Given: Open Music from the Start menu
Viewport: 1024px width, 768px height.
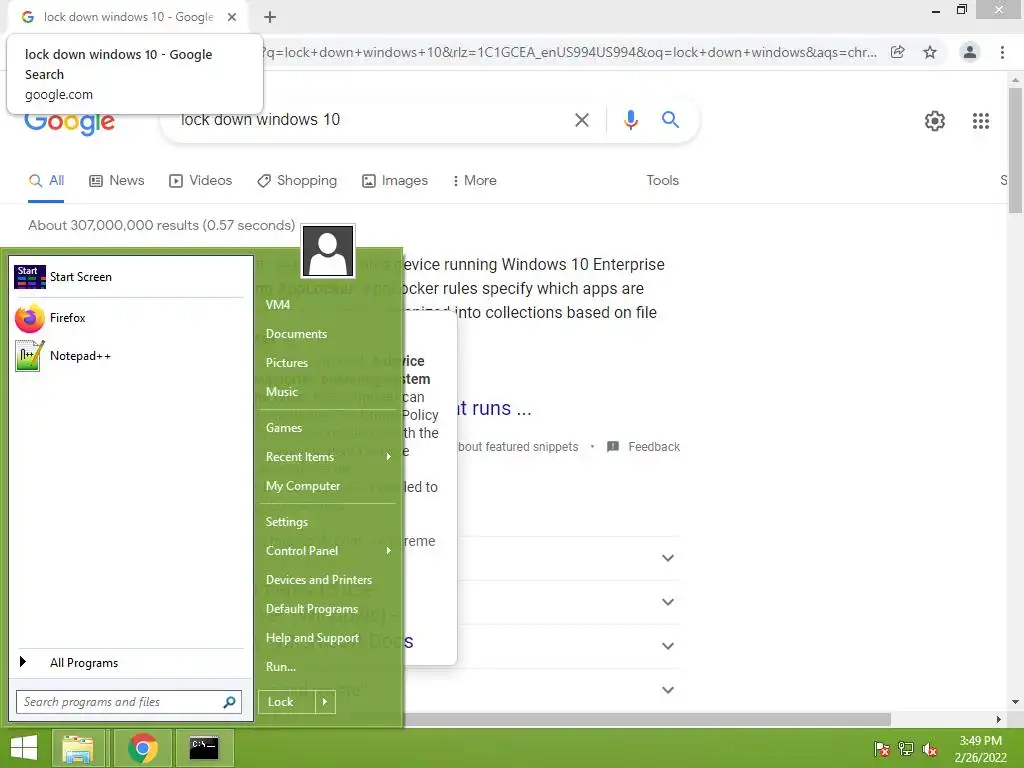Looking at the screenshot, I should tap(281, 392).
